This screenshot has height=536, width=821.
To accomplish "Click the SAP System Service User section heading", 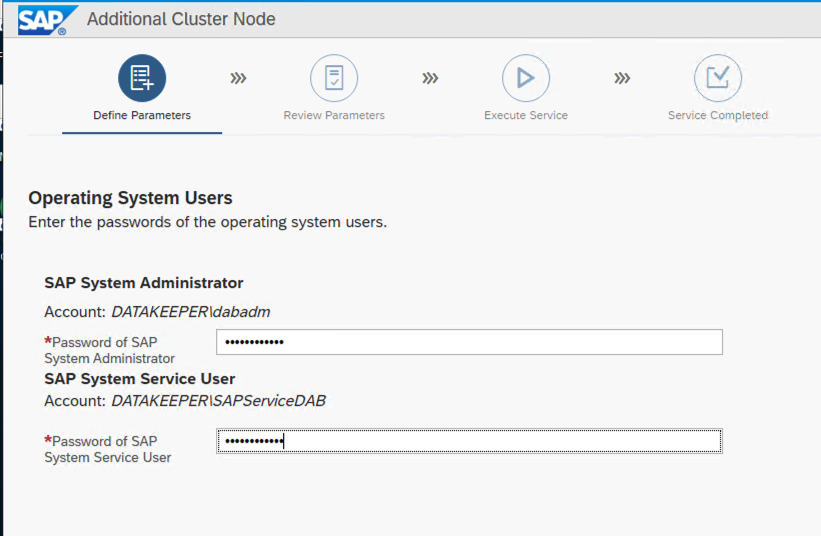I will [139, 378].
